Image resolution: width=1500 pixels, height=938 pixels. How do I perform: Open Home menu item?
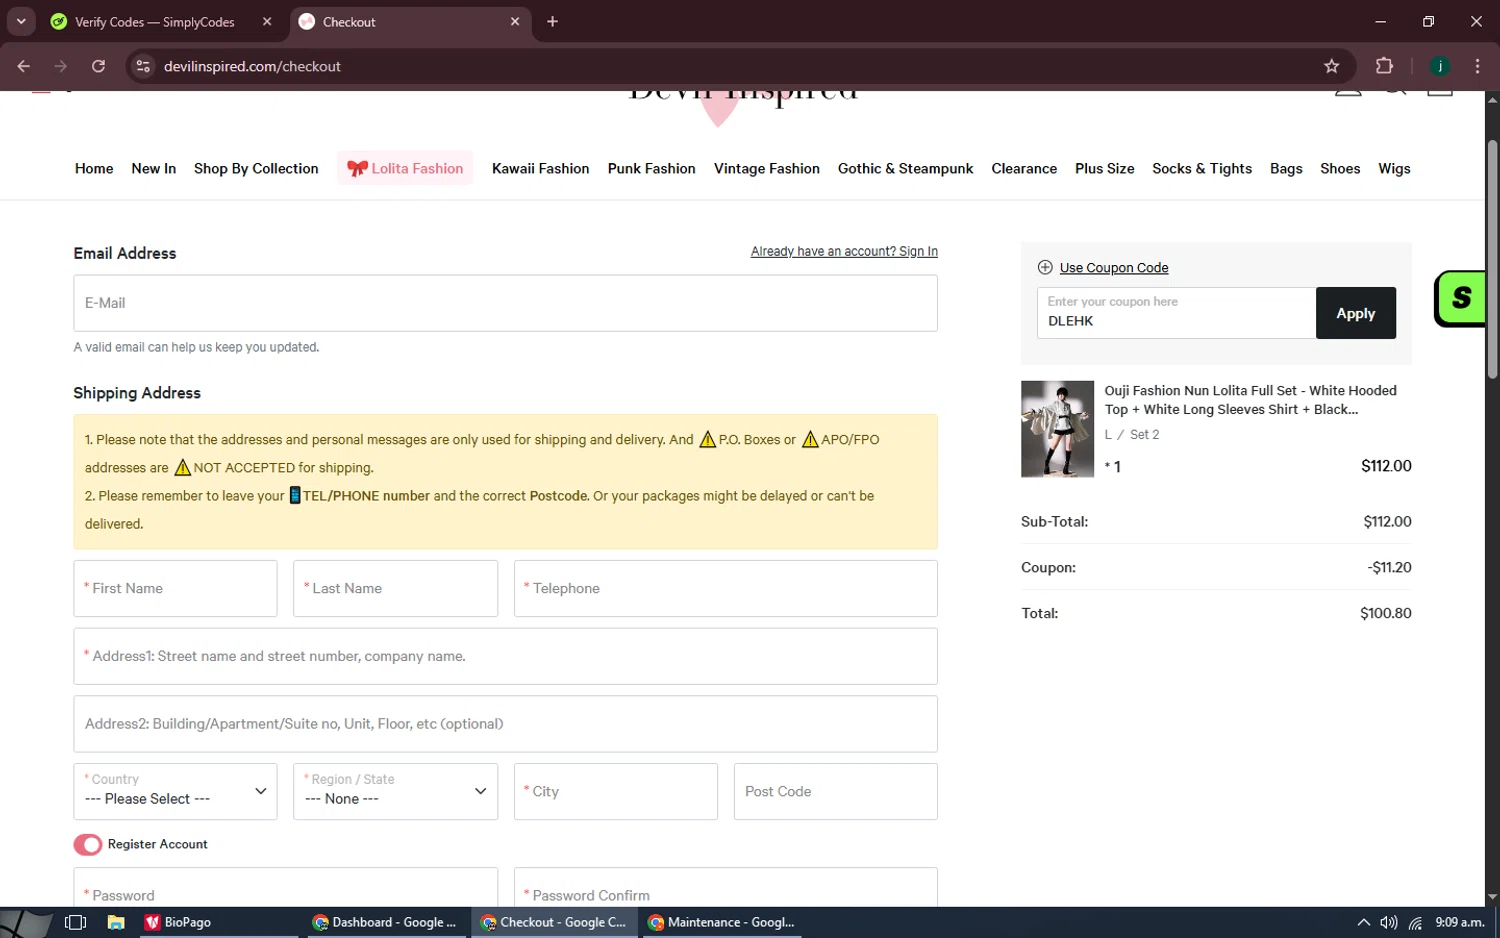coord(94,168)
